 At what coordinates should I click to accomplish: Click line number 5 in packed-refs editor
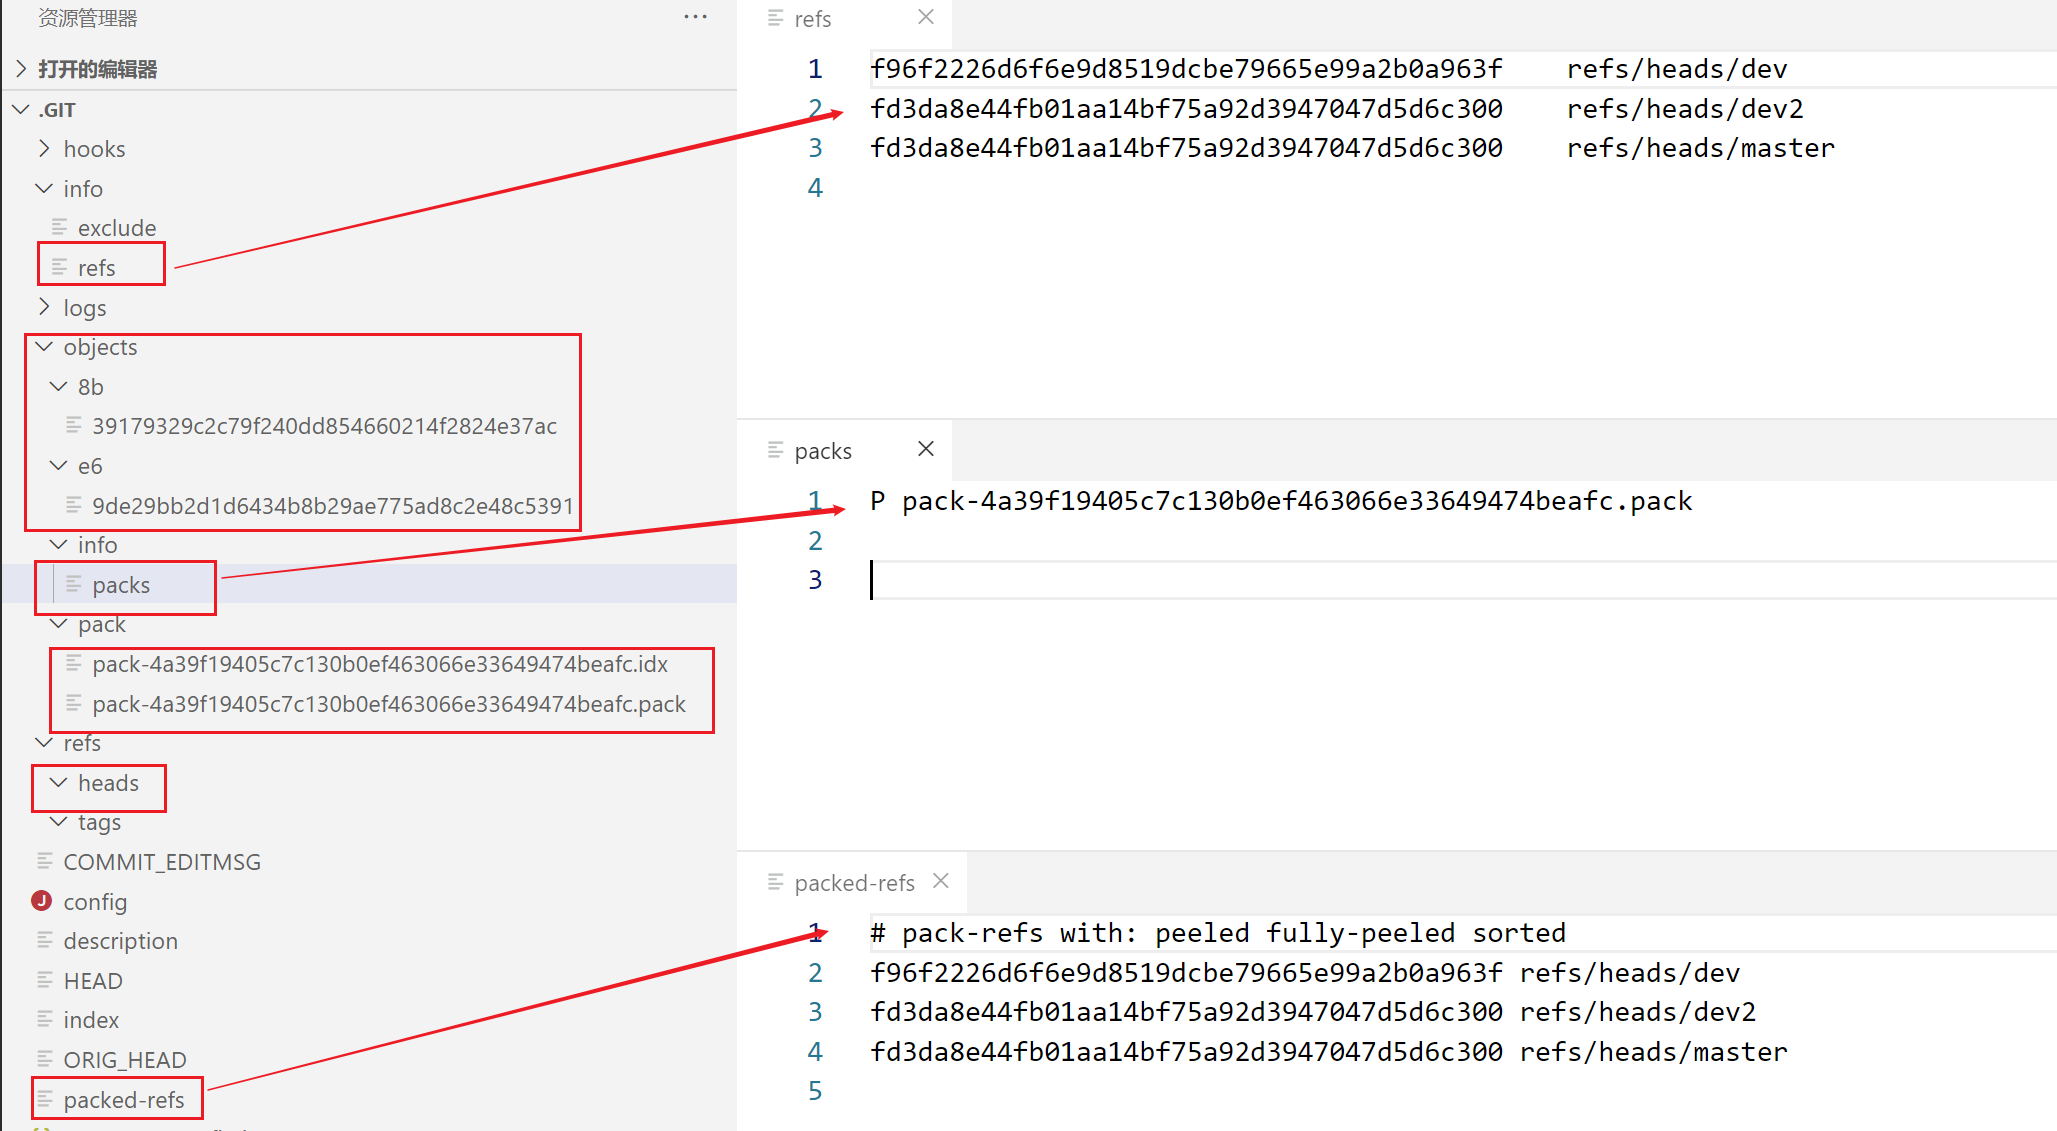click(815, 1091)
